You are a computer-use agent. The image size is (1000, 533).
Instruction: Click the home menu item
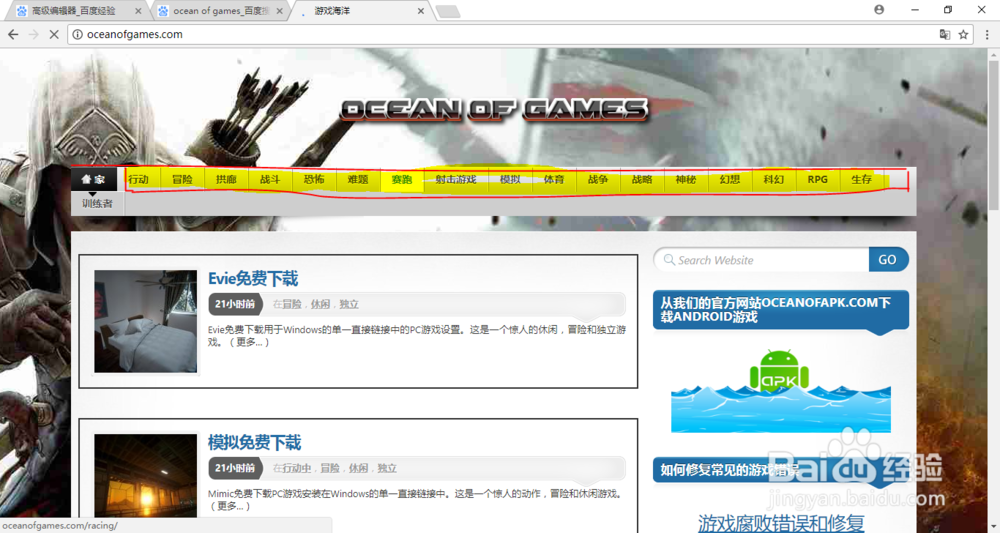(x=94, y=180)
